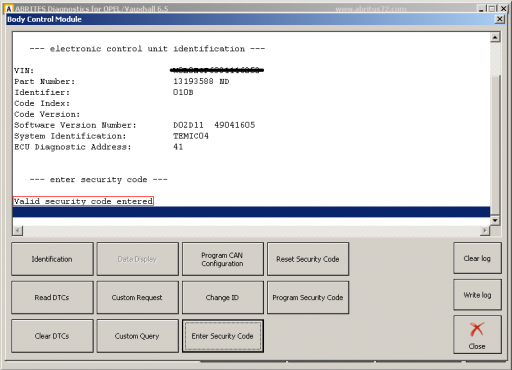
Task: Close the ABRITES Diagnostics main window
Action: [504, 9]
